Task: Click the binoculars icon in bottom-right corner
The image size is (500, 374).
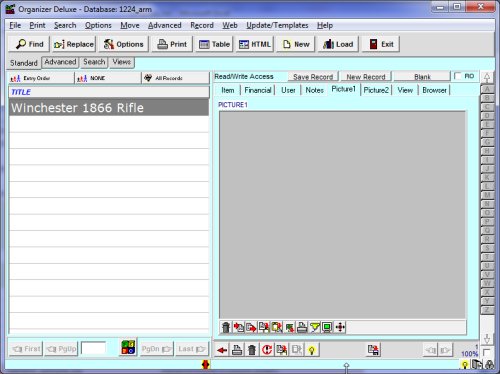Action: tap(489, 365)
